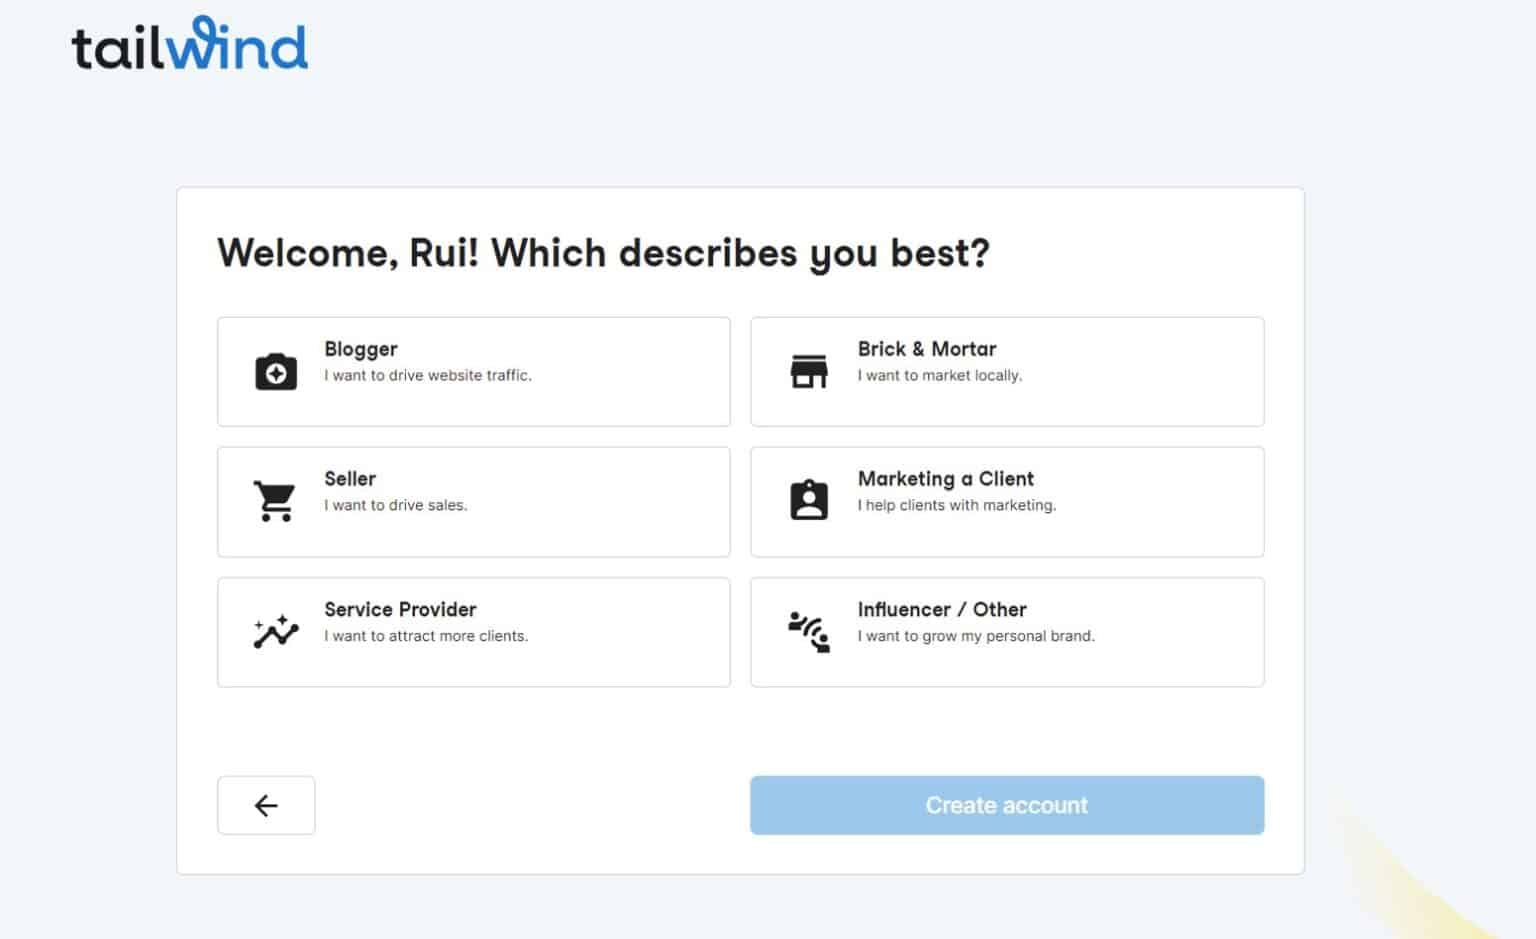Viewport: 1536px width, 939px height.
Task: Click the ID badge icon for Marketing a Client
Action: tap(808, 500)
